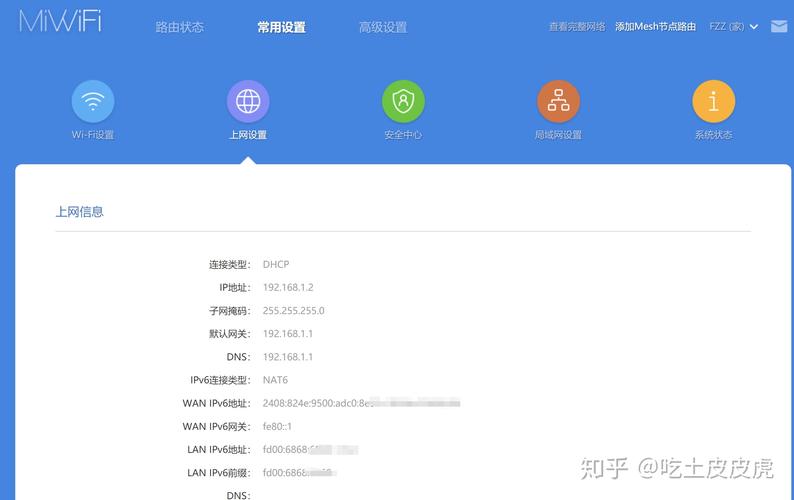Open the 局域网设置 network icon

point(559,101)
